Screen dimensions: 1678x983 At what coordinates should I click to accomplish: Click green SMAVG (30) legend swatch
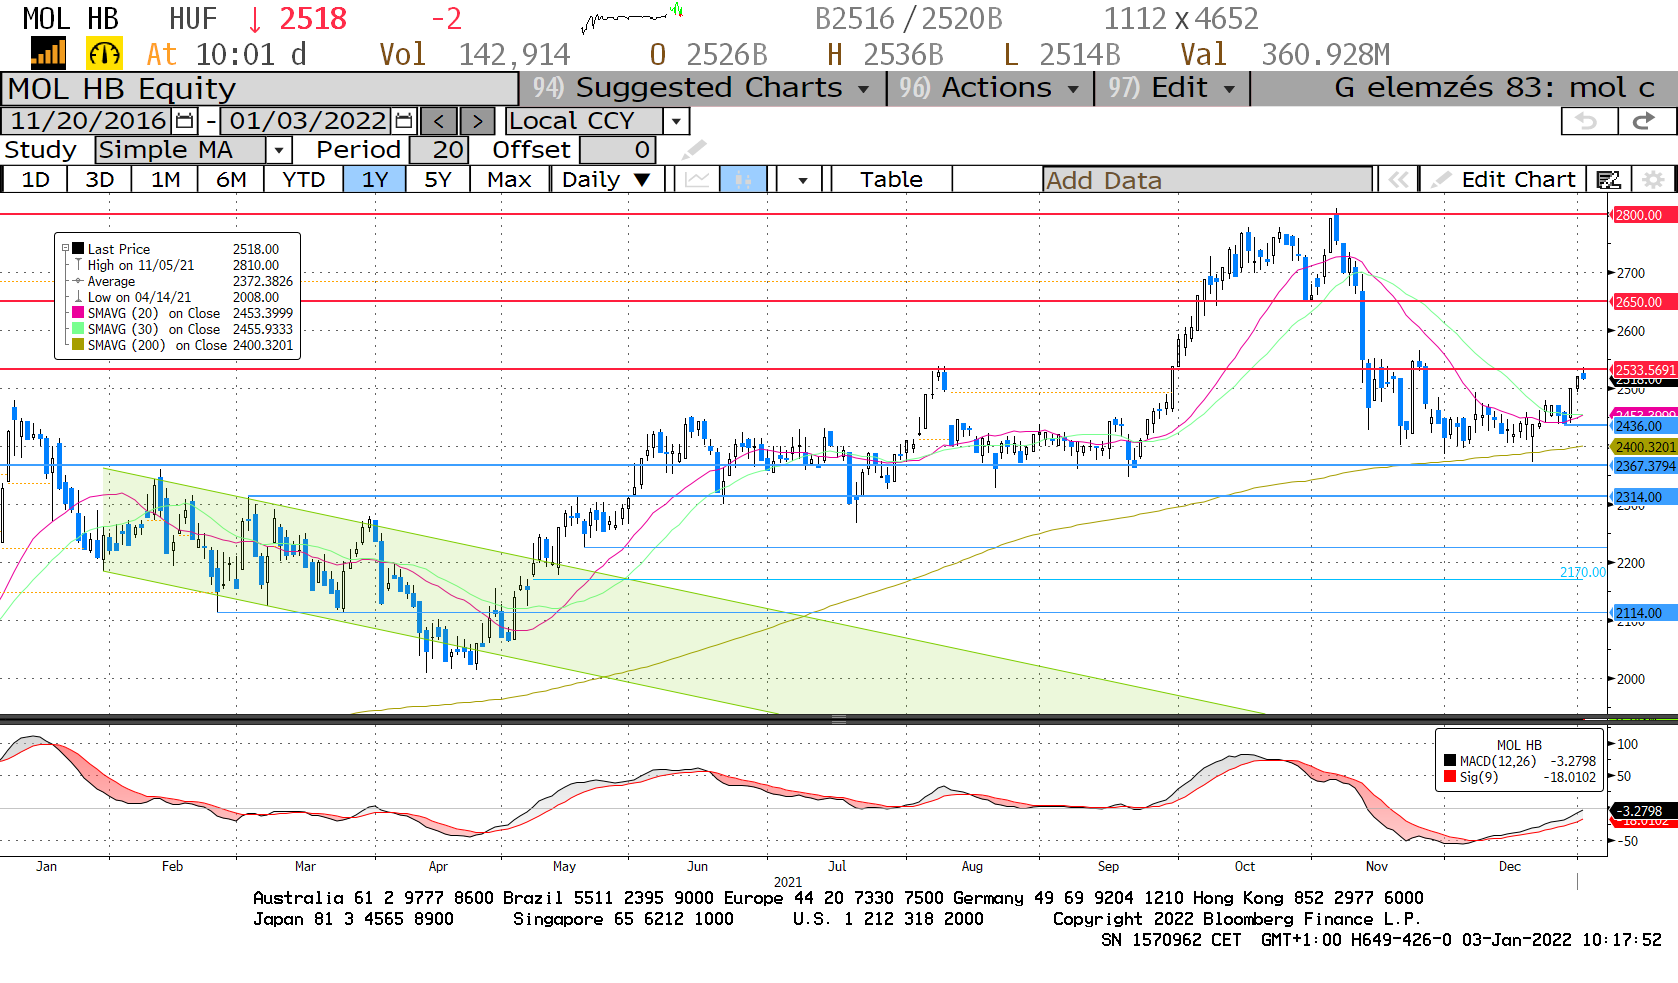coord(78,329)
